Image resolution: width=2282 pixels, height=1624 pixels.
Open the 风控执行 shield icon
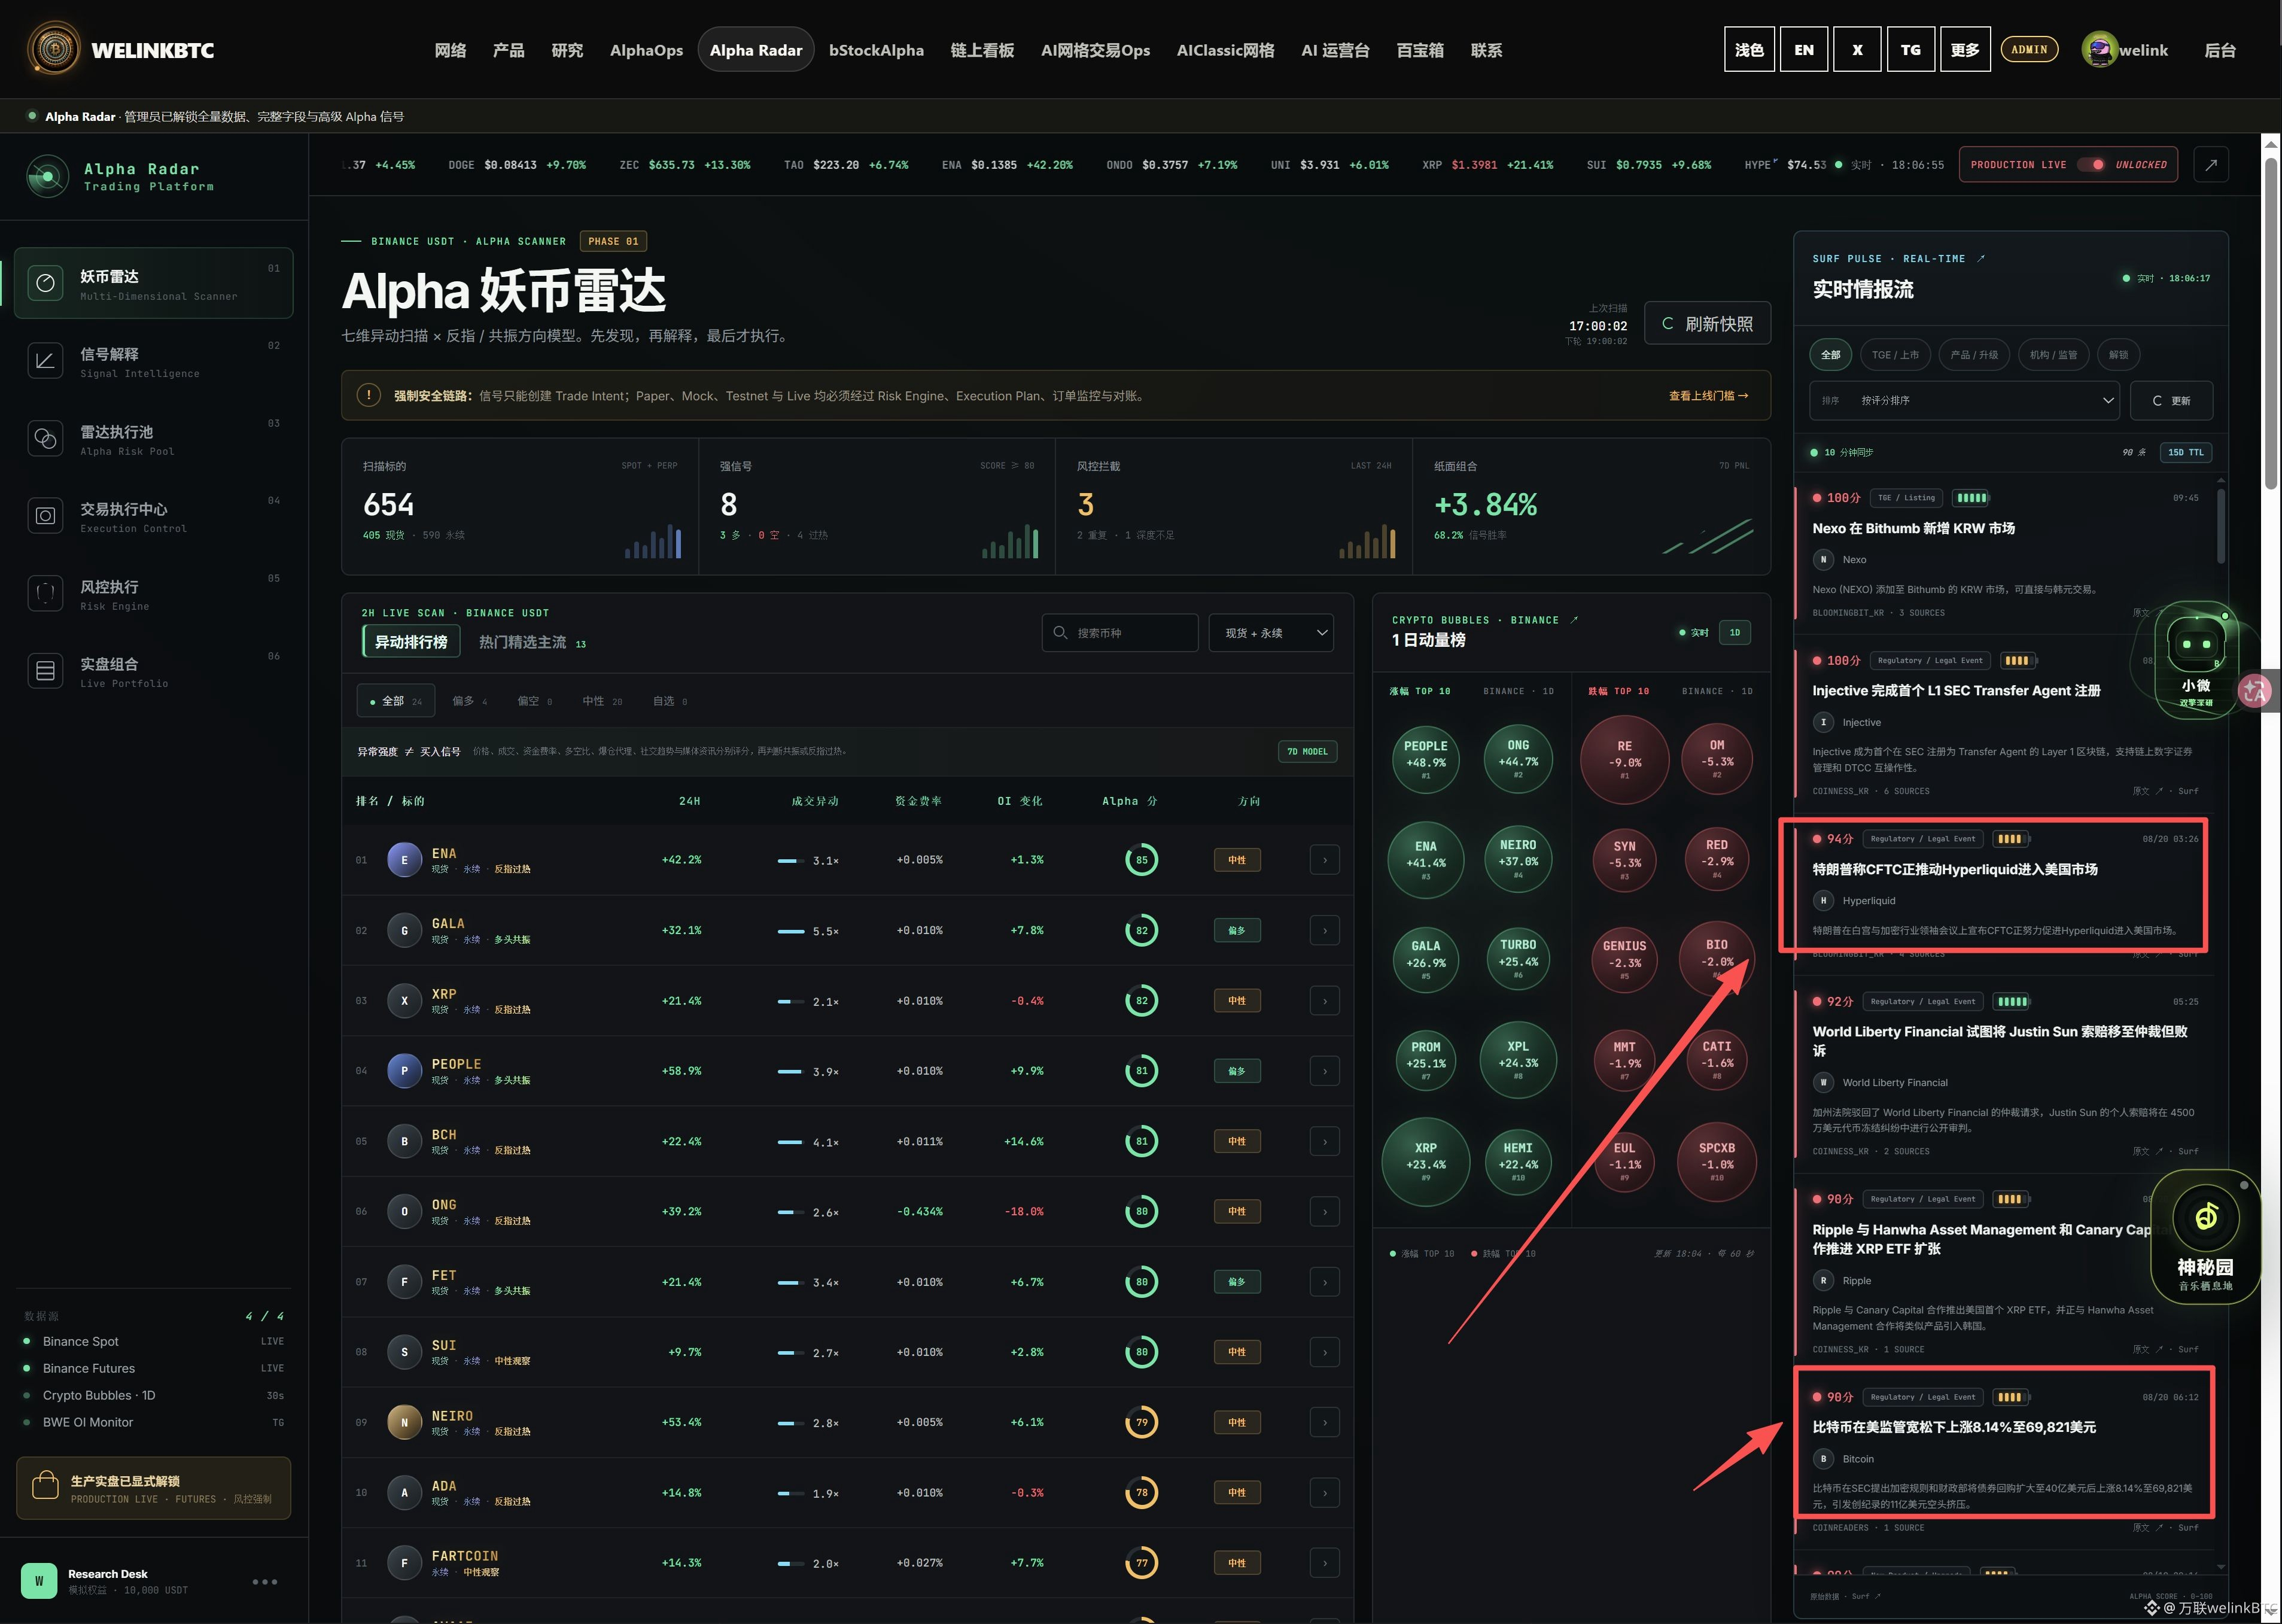click(x=45, y=593)
